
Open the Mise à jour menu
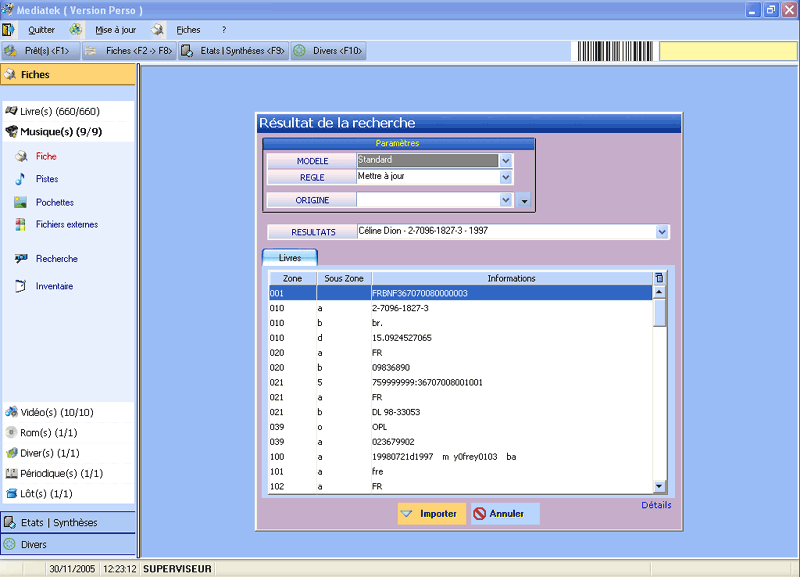[x=116, y=30]
